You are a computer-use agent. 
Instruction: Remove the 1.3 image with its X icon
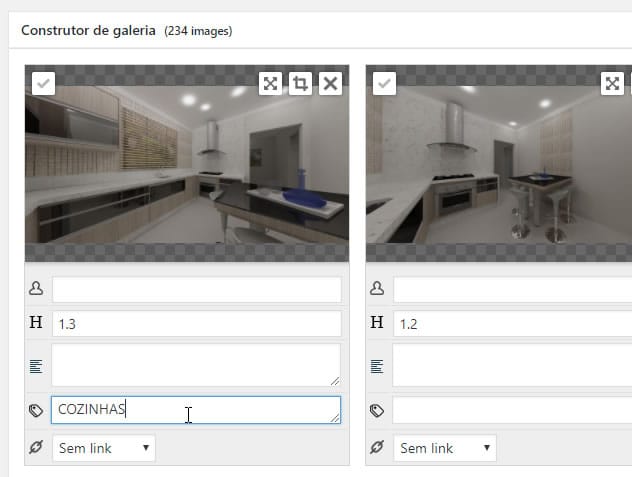pos(331,83)
